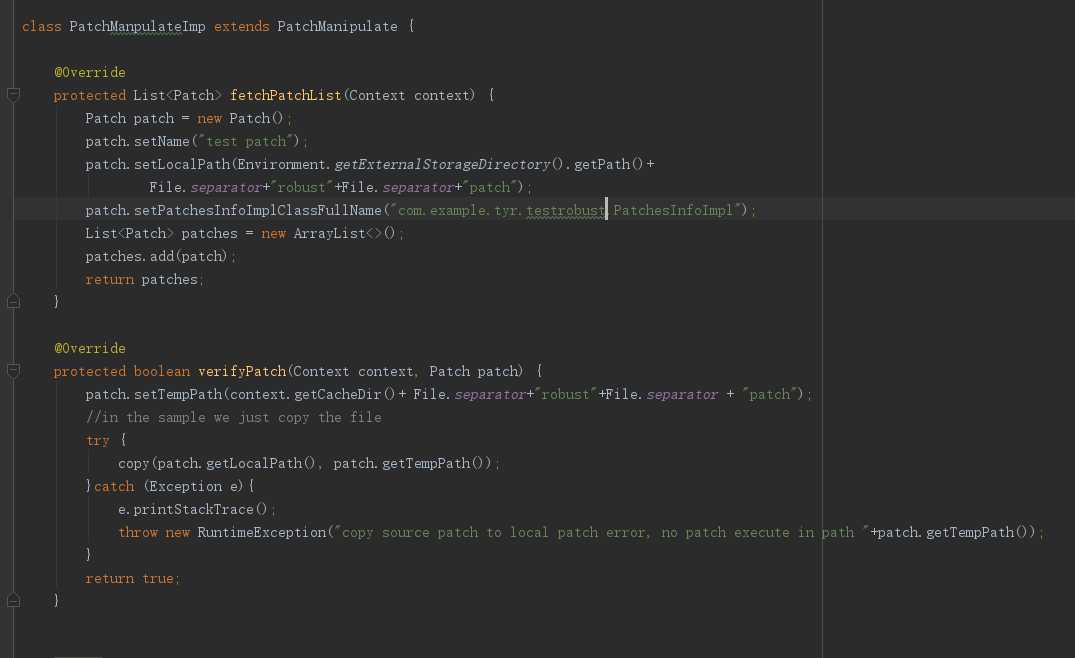Image resolution: width=1075 pixels, height=658 pixels.
Task: Click the extends keyword in class declaration
Action: [241, 26]
